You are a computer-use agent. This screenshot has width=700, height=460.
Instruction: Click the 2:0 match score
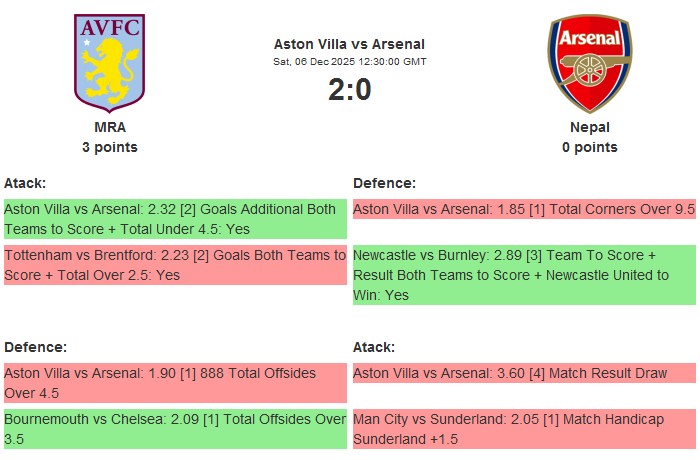[349, 90]
